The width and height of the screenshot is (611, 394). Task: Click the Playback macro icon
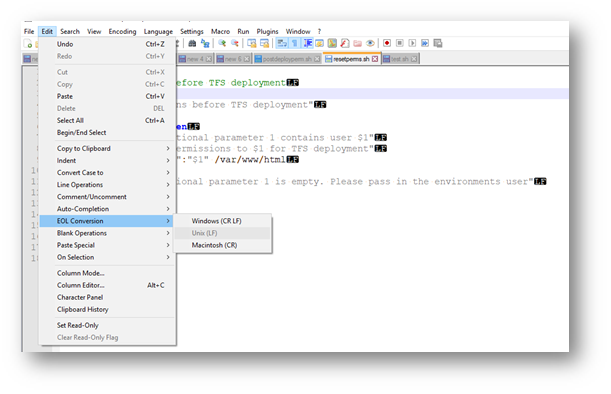412,43
